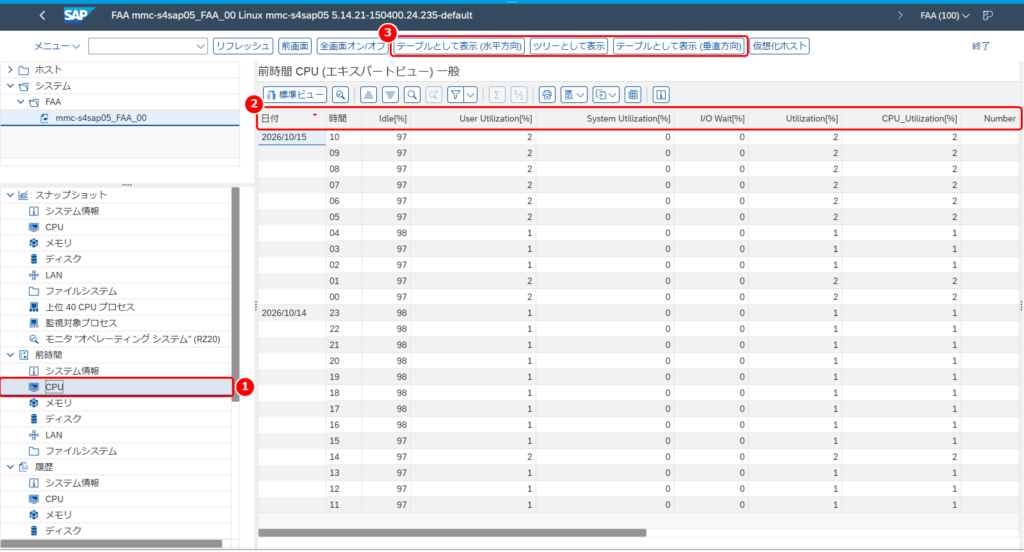
Task: Collapse the スナップショット section
Action: pyautogui.click(x=10, y=195)
